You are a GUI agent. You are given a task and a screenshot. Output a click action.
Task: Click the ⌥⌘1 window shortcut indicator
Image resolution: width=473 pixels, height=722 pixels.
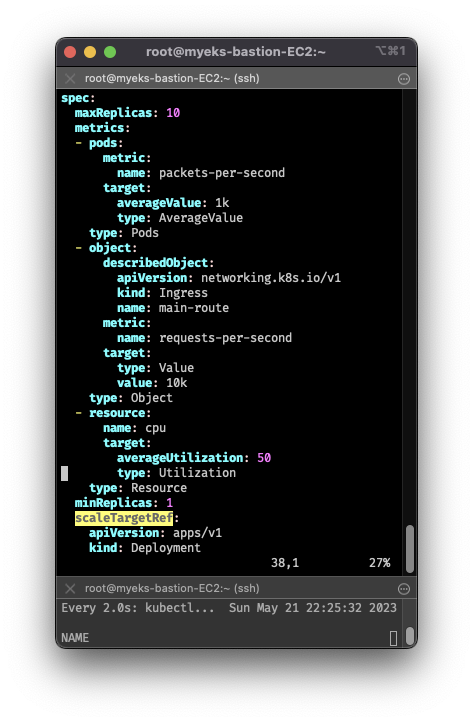click(x=391, y=51)
